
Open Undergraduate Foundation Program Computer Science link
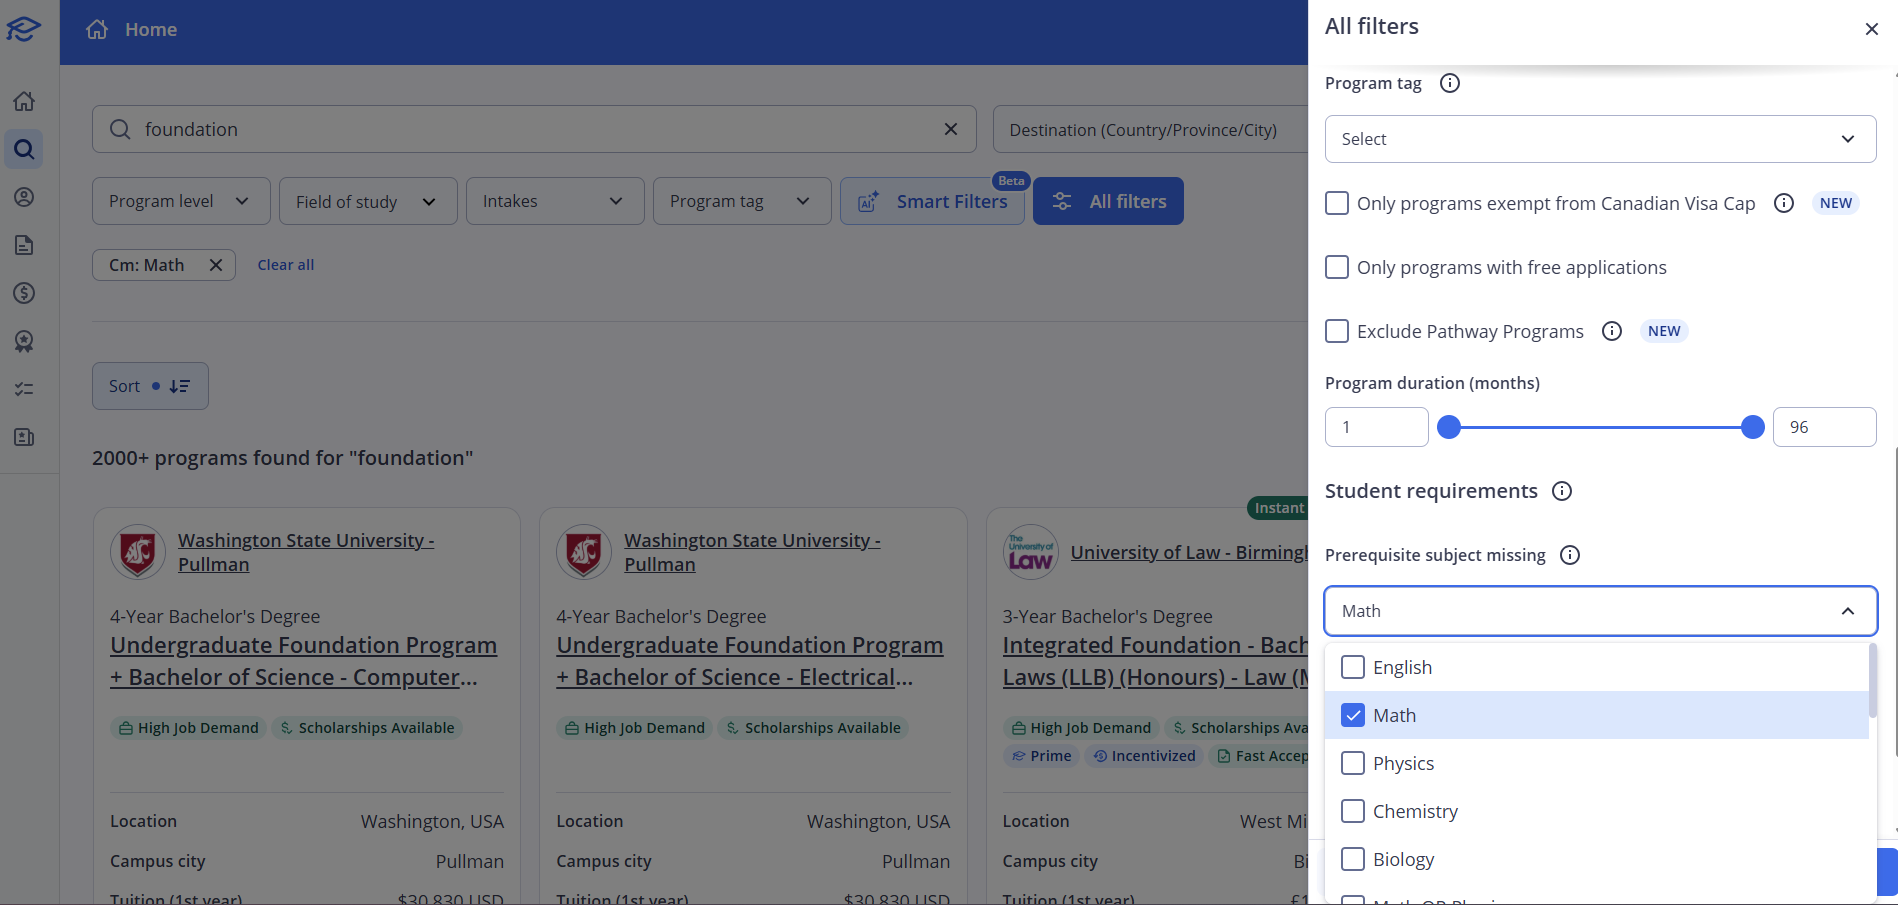[x=303, y=661]
